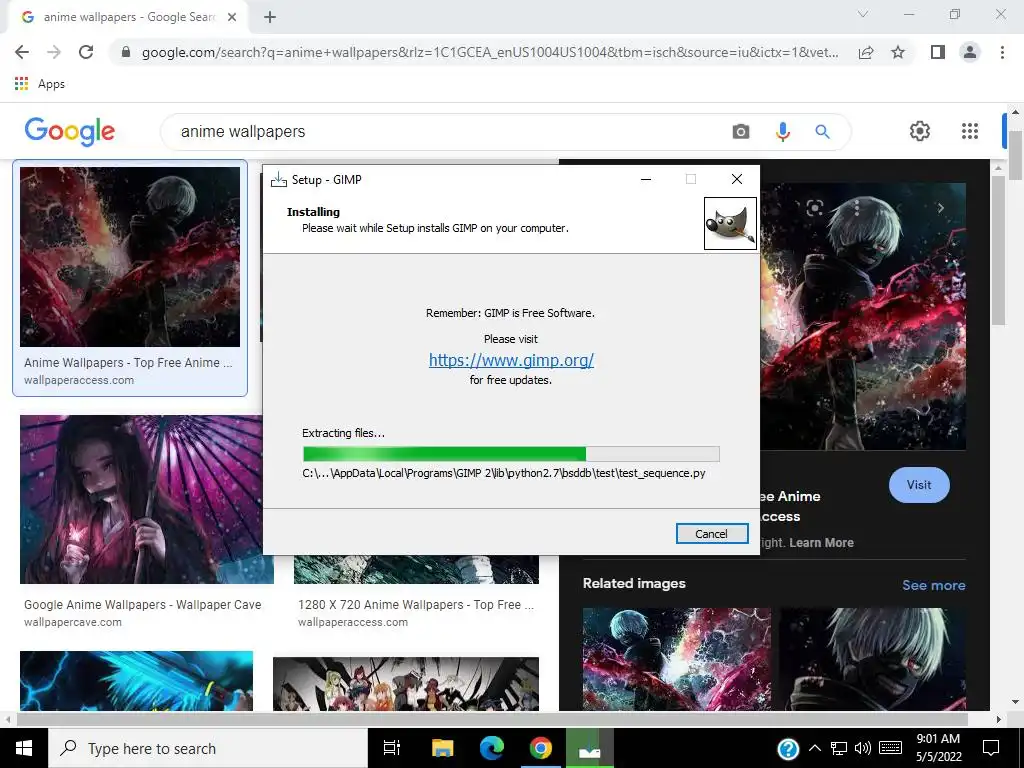
Task: Cancel the GIMP installation
Action: tap(712, 534)
